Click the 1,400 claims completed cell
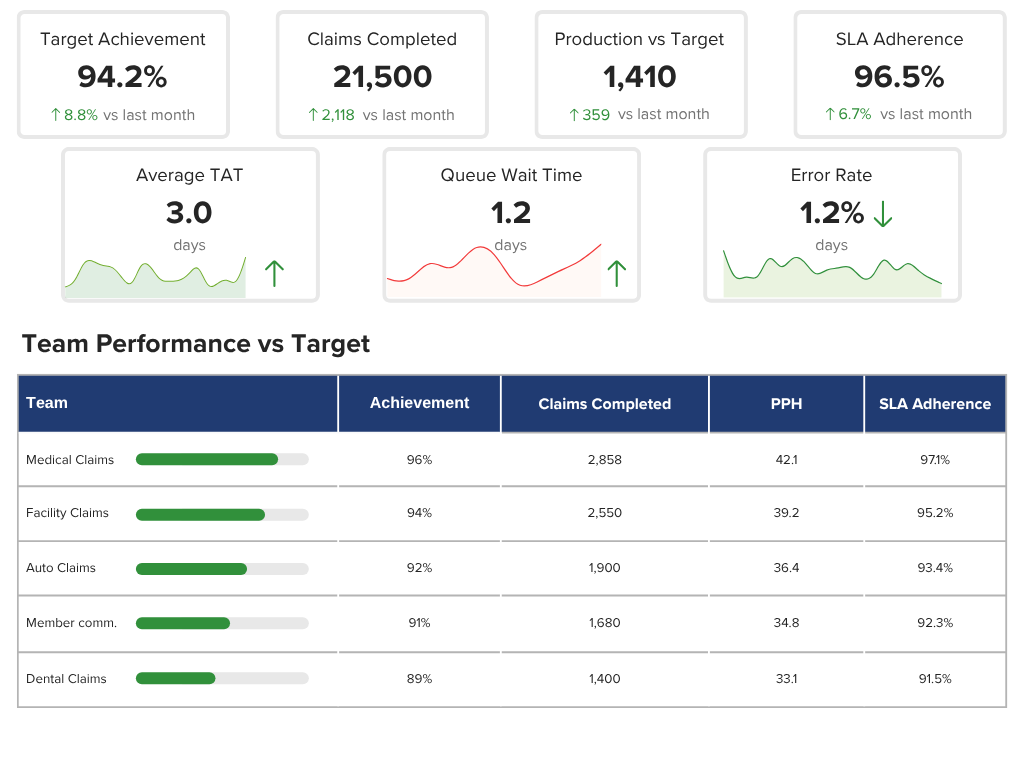The width and height of the screenshot is (1024, 768). tap(605, 679)
